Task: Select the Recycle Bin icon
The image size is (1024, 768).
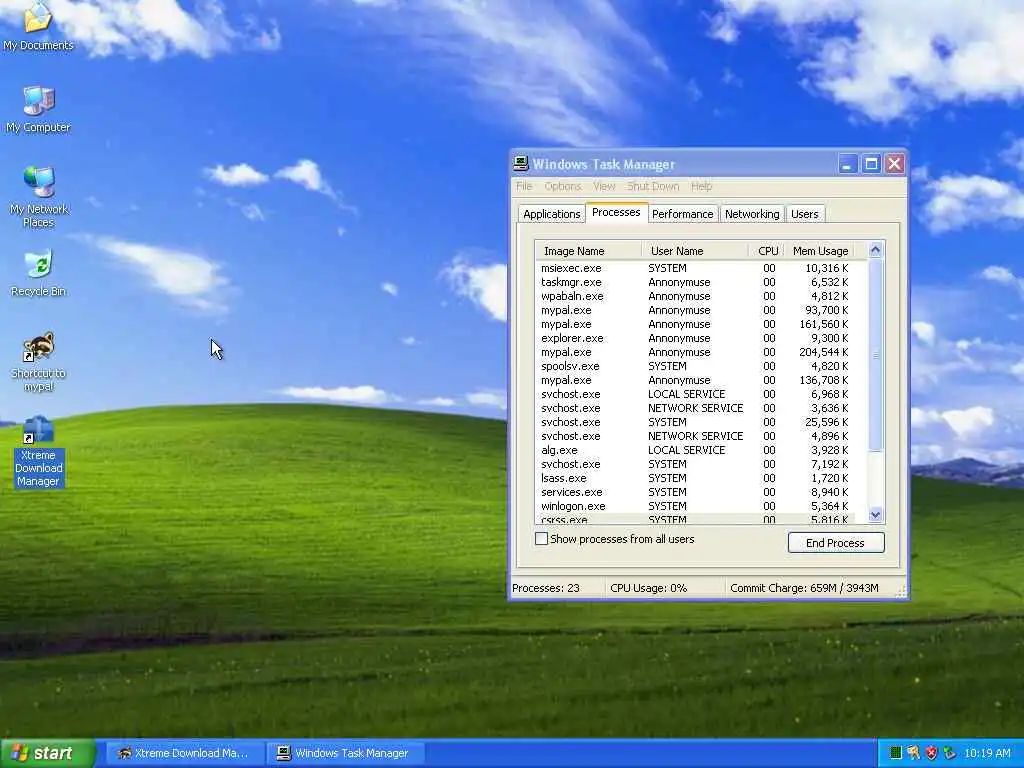Action: point(39,273)
